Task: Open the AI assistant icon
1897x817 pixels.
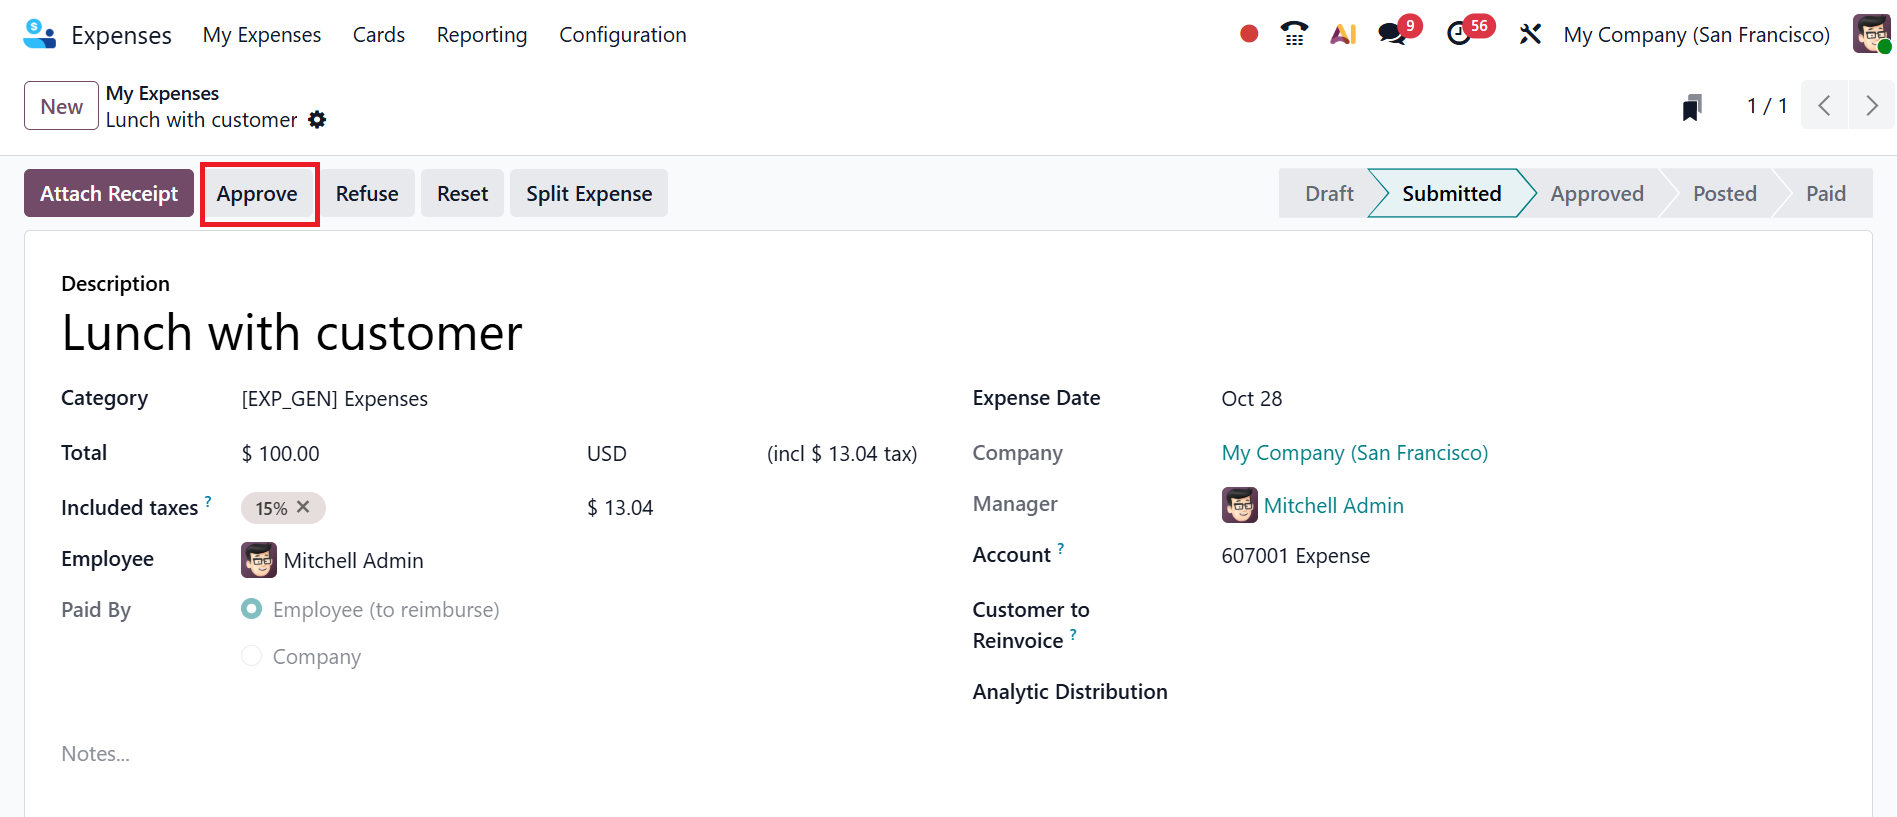Action: [1343, 34]
